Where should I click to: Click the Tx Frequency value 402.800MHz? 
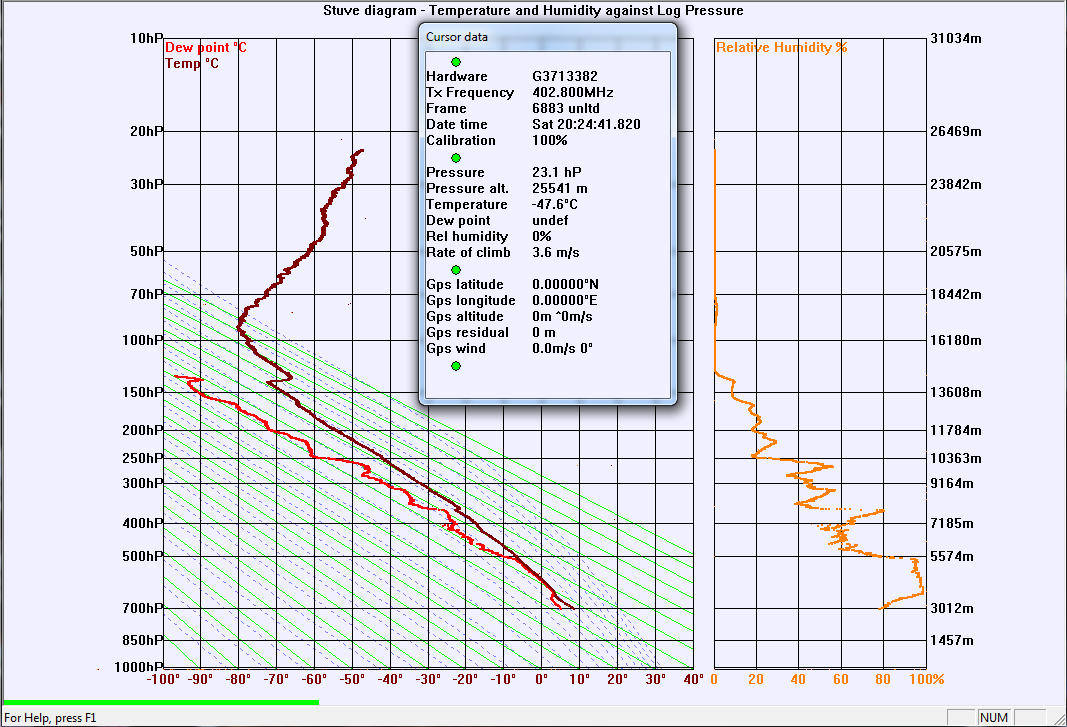point(573,92)
